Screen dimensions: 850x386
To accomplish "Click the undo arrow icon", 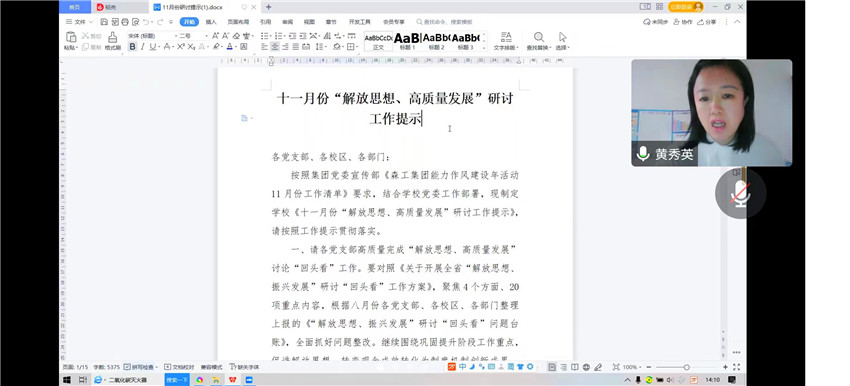I will 145,22.
